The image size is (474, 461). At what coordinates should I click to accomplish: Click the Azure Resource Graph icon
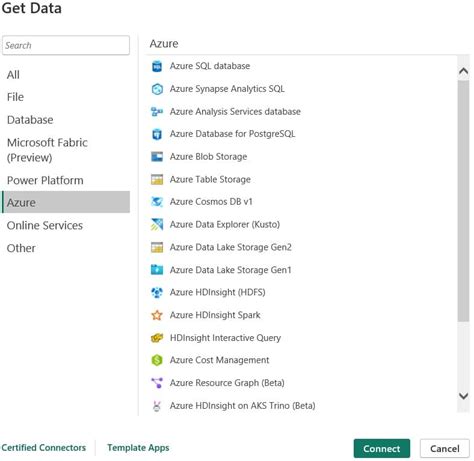[157, 383]
